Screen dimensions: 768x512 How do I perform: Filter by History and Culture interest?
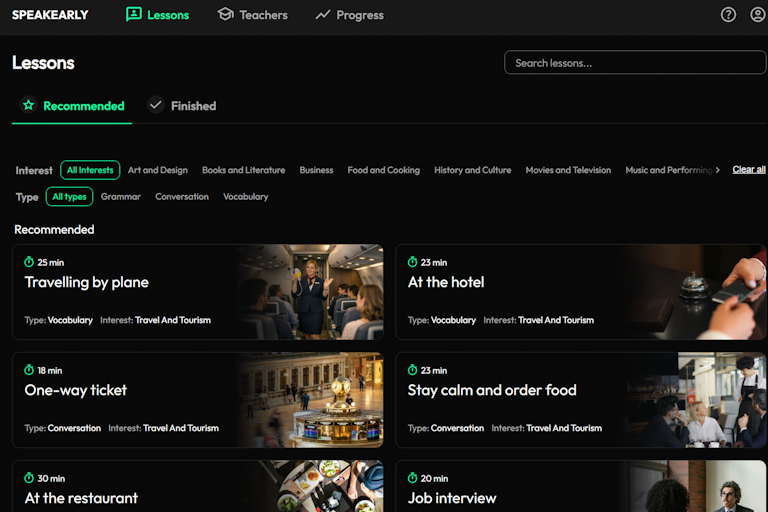point(473,170)
